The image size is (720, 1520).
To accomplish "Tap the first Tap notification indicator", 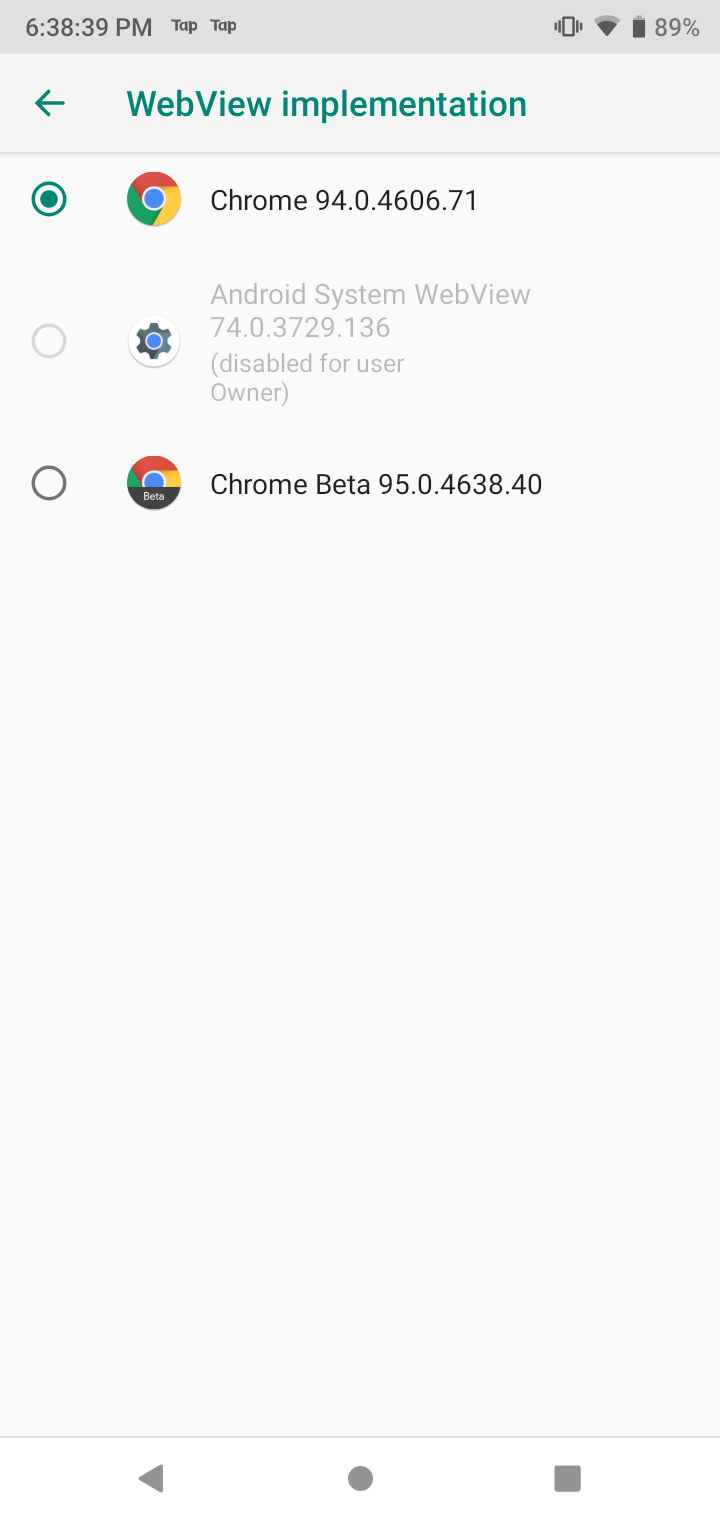I will click(184, 26).
